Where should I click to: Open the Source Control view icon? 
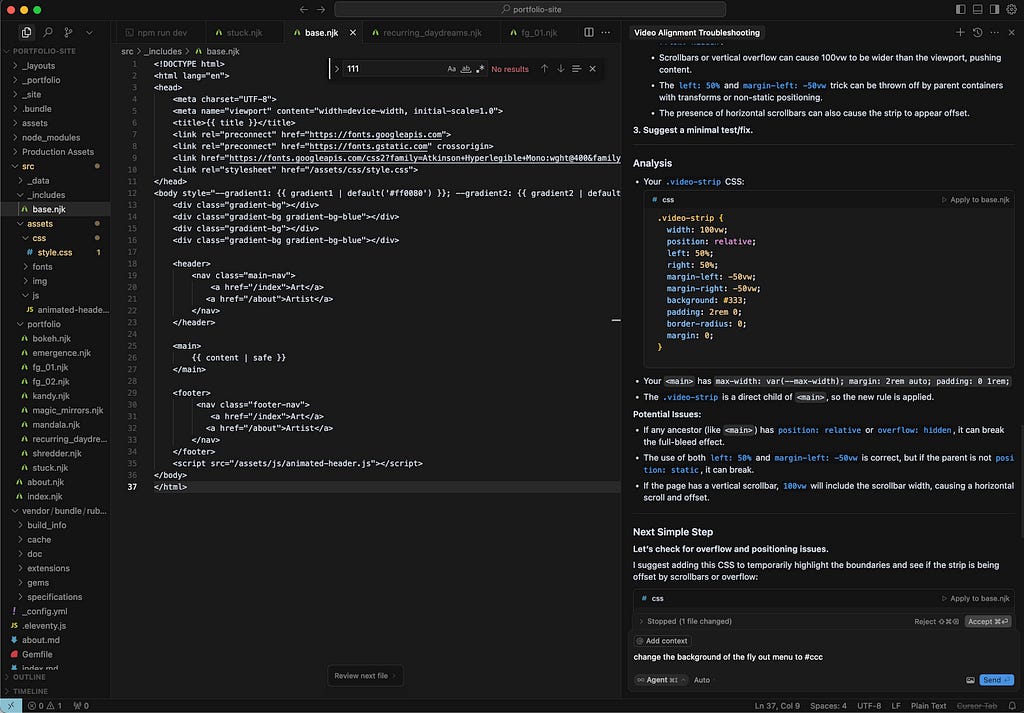point(68,32)
